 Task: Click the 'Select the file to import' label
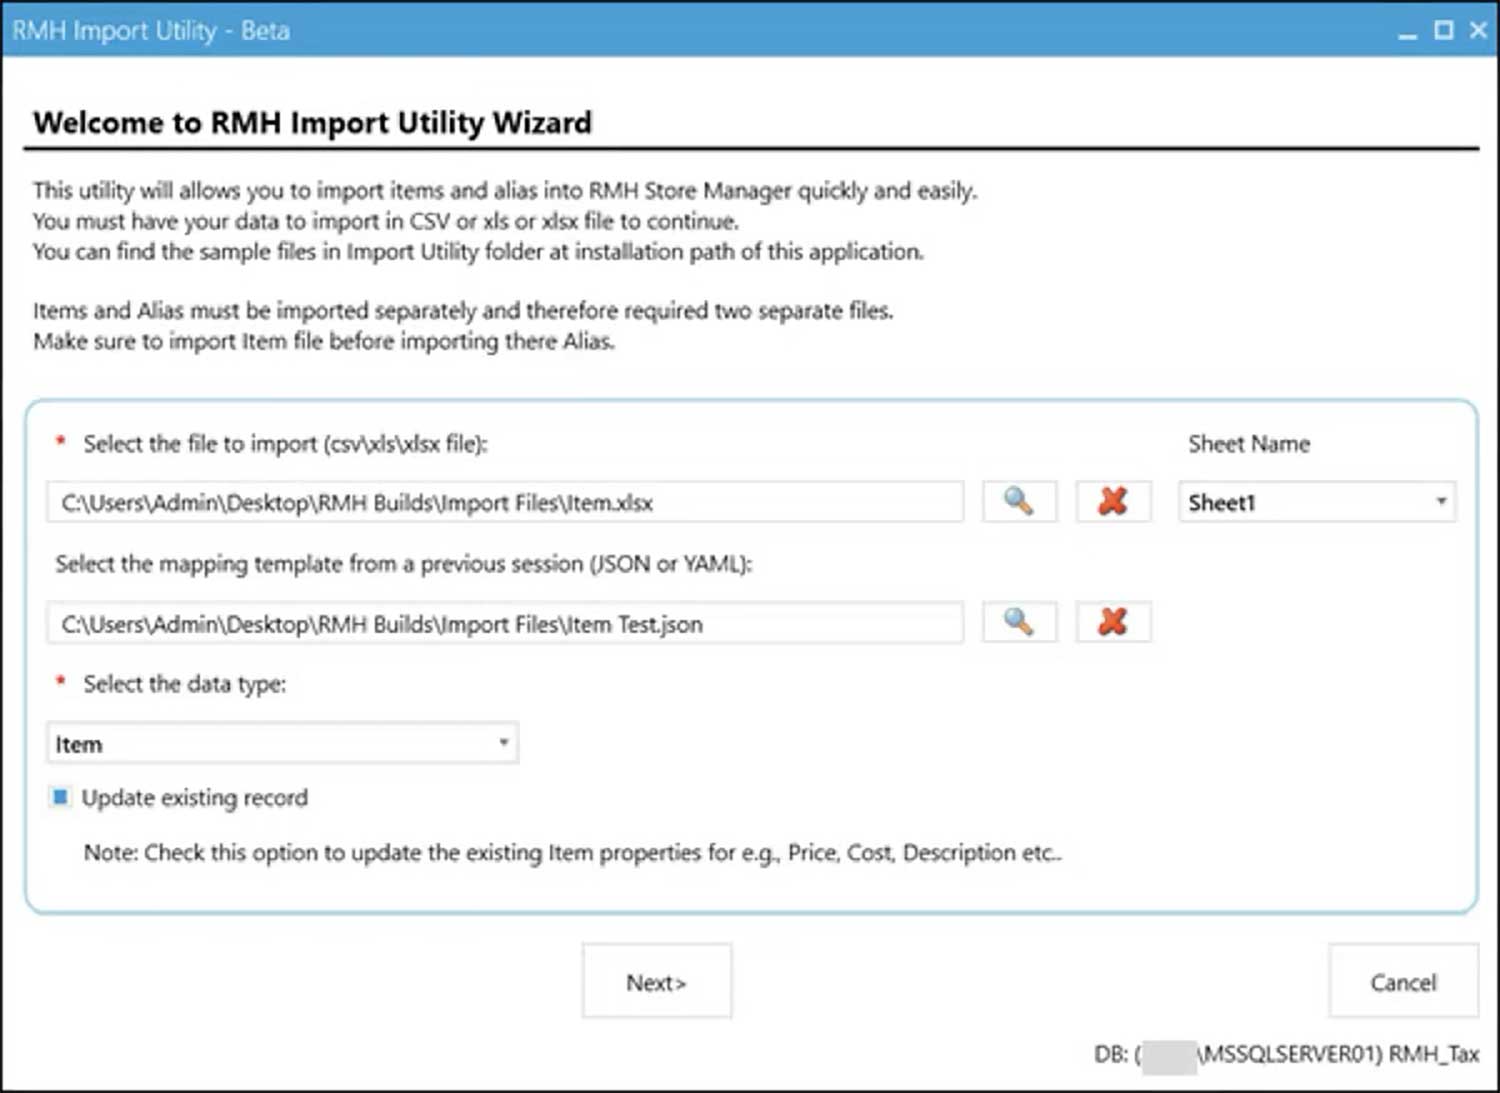coord(285,444)
